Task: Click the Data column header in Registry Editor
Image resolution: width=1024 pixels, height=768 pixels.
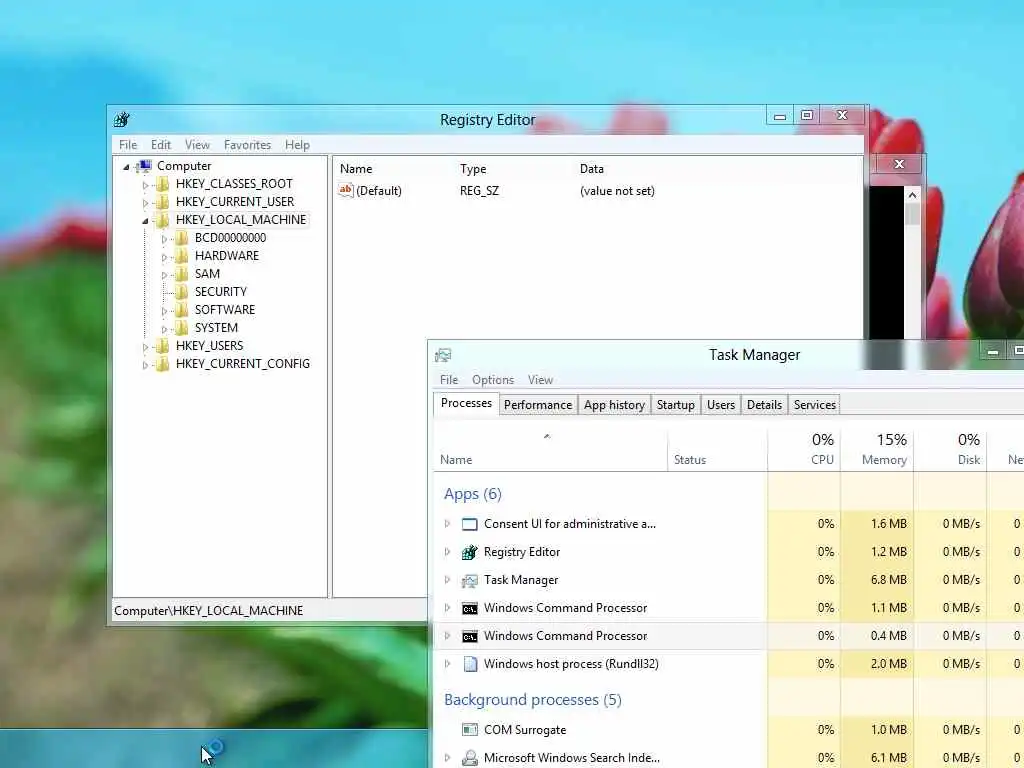Action: [592, 169]
